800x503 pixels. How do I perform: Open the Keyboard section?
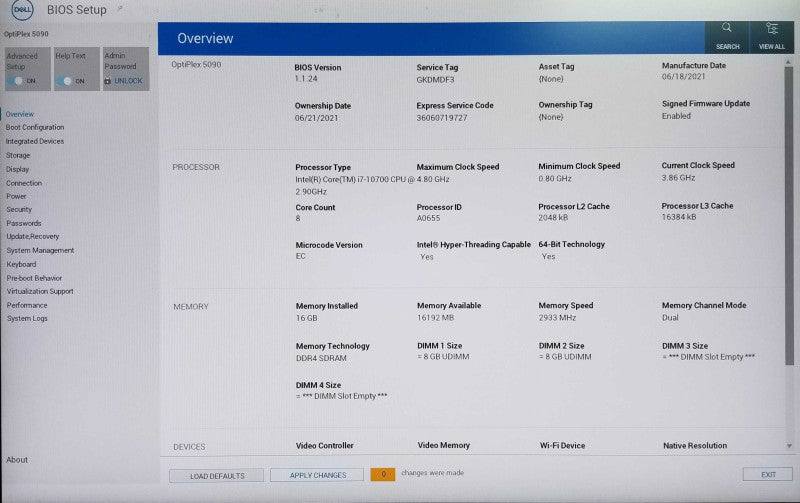[21, 264]
